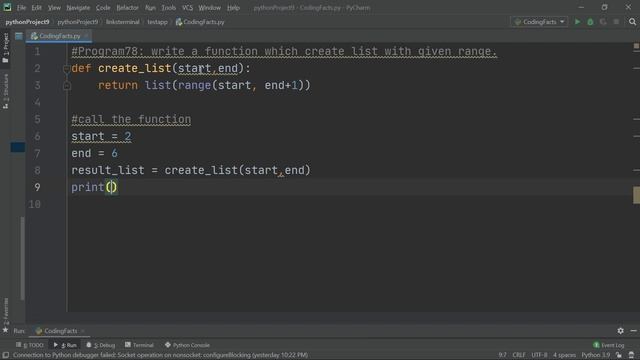
Task: Click inspection status indicator at top of scrollbar
Action: [x=636, y=46]
